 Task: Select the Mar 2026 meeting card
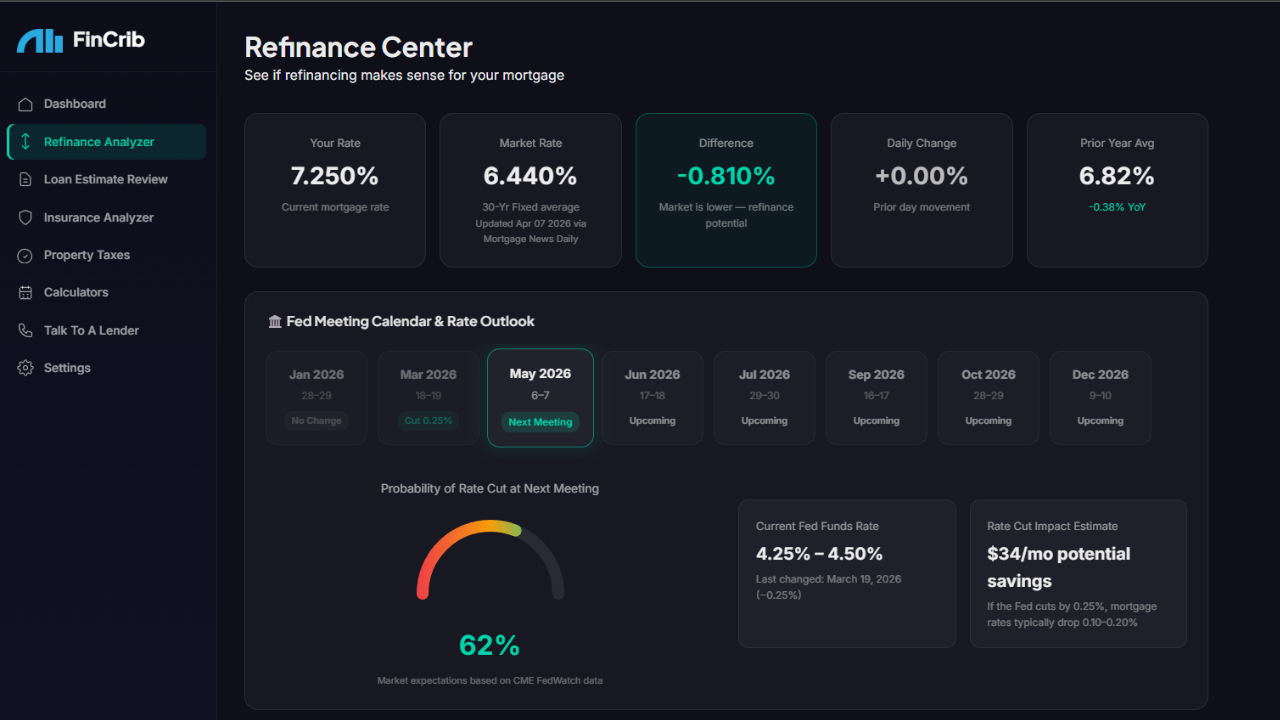[x=428, y=398]
